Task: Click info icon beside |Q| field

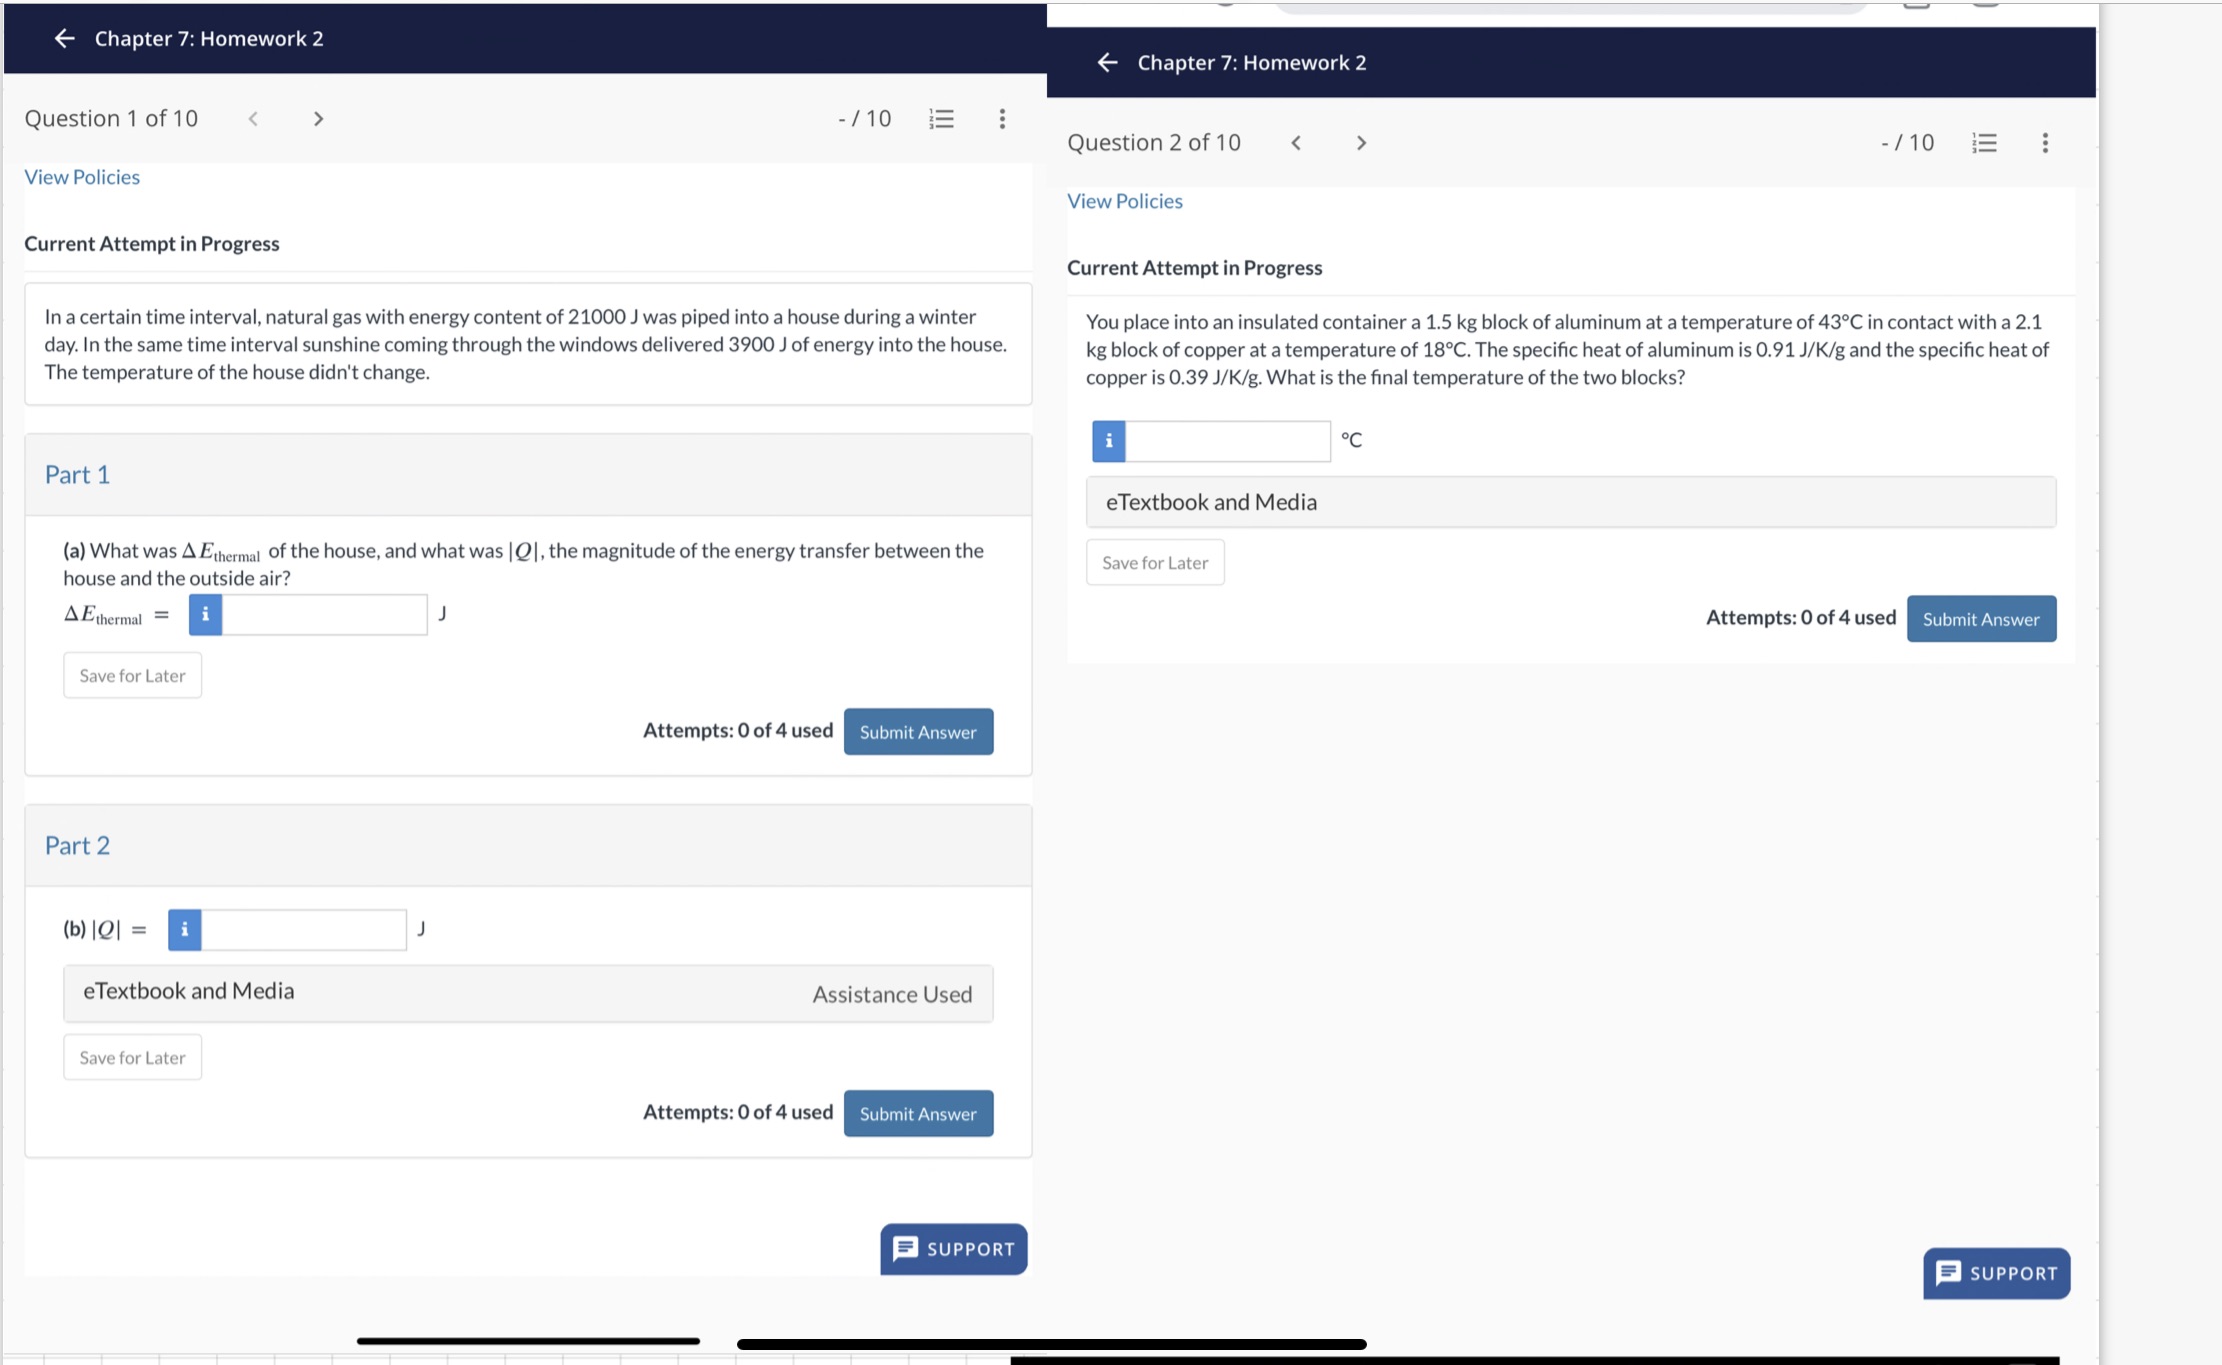Action: click(x=184, y=929)
